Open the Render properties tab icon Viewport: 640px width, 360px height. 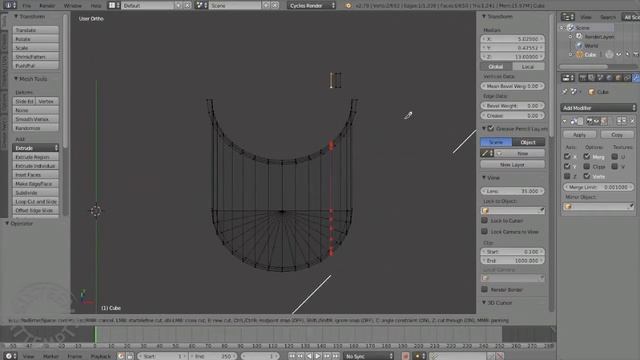583,78
